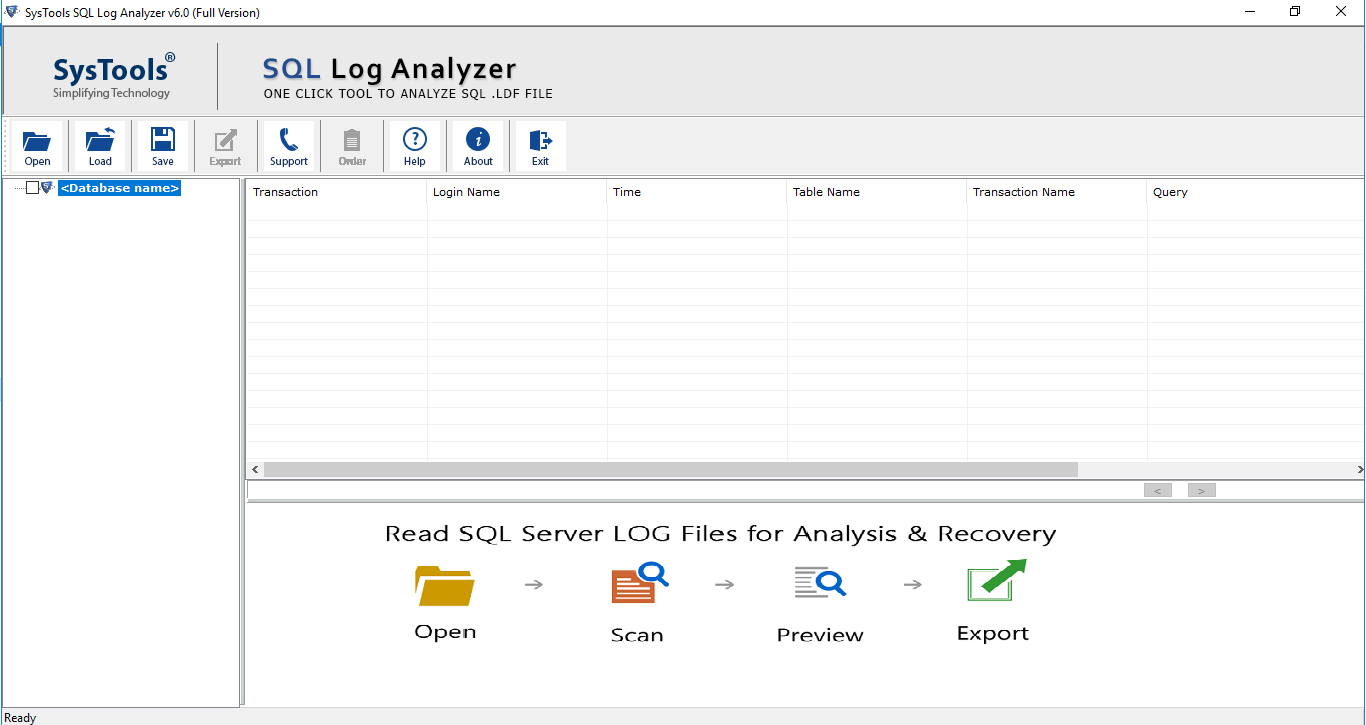Click the Save floppy disk icon
Screen dimensions: 1366x725
point(163,146)
